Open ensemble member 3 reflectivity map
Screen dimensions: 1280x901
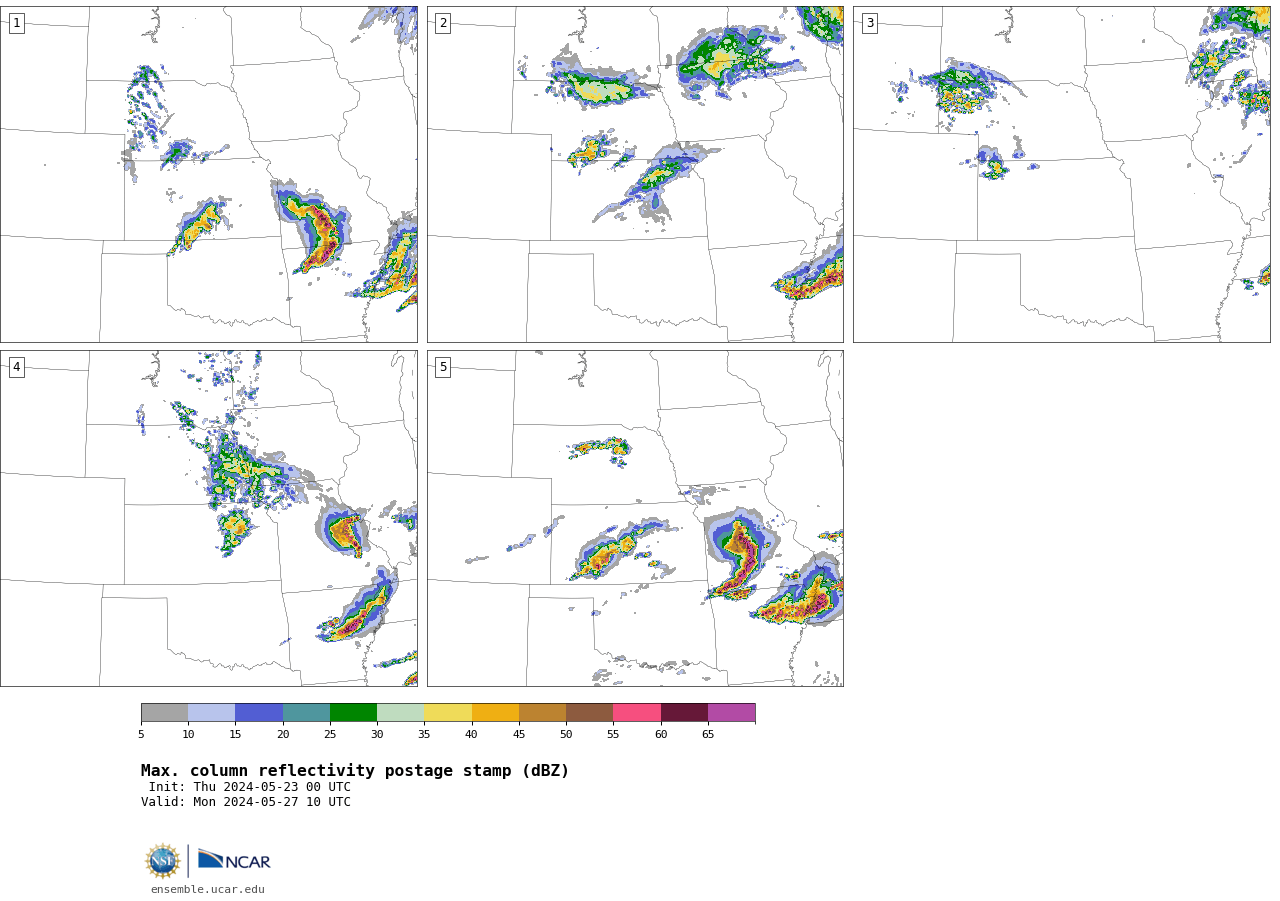point(1062,174)
